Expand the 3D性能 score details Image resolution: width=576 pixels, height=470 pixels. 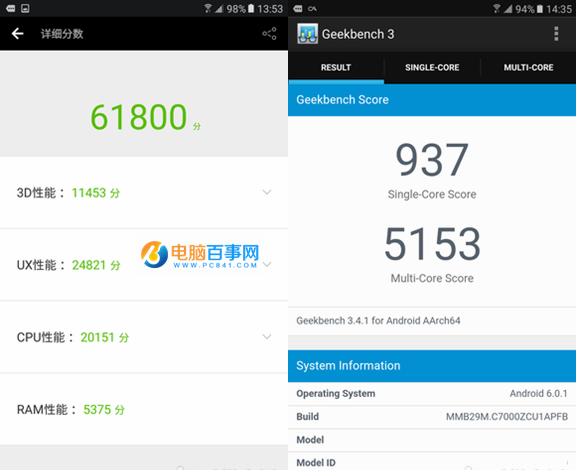click(x=267, y=192)
